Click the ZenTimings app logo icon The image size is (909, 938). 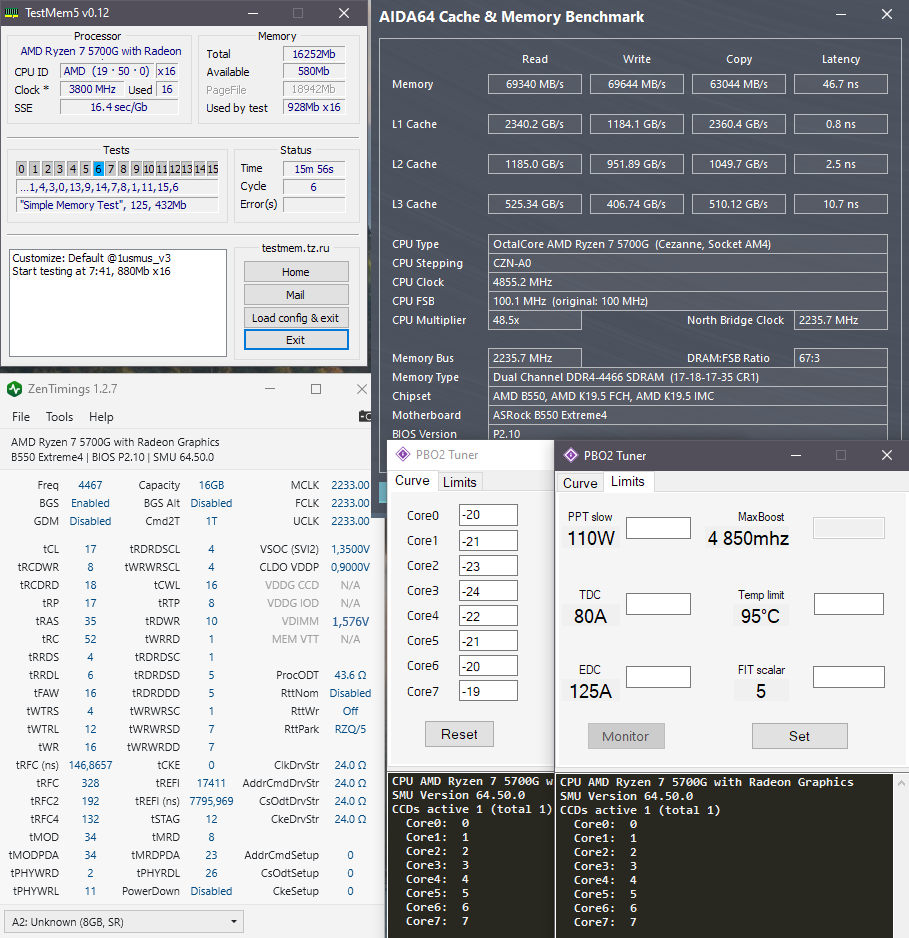point(14,389)
